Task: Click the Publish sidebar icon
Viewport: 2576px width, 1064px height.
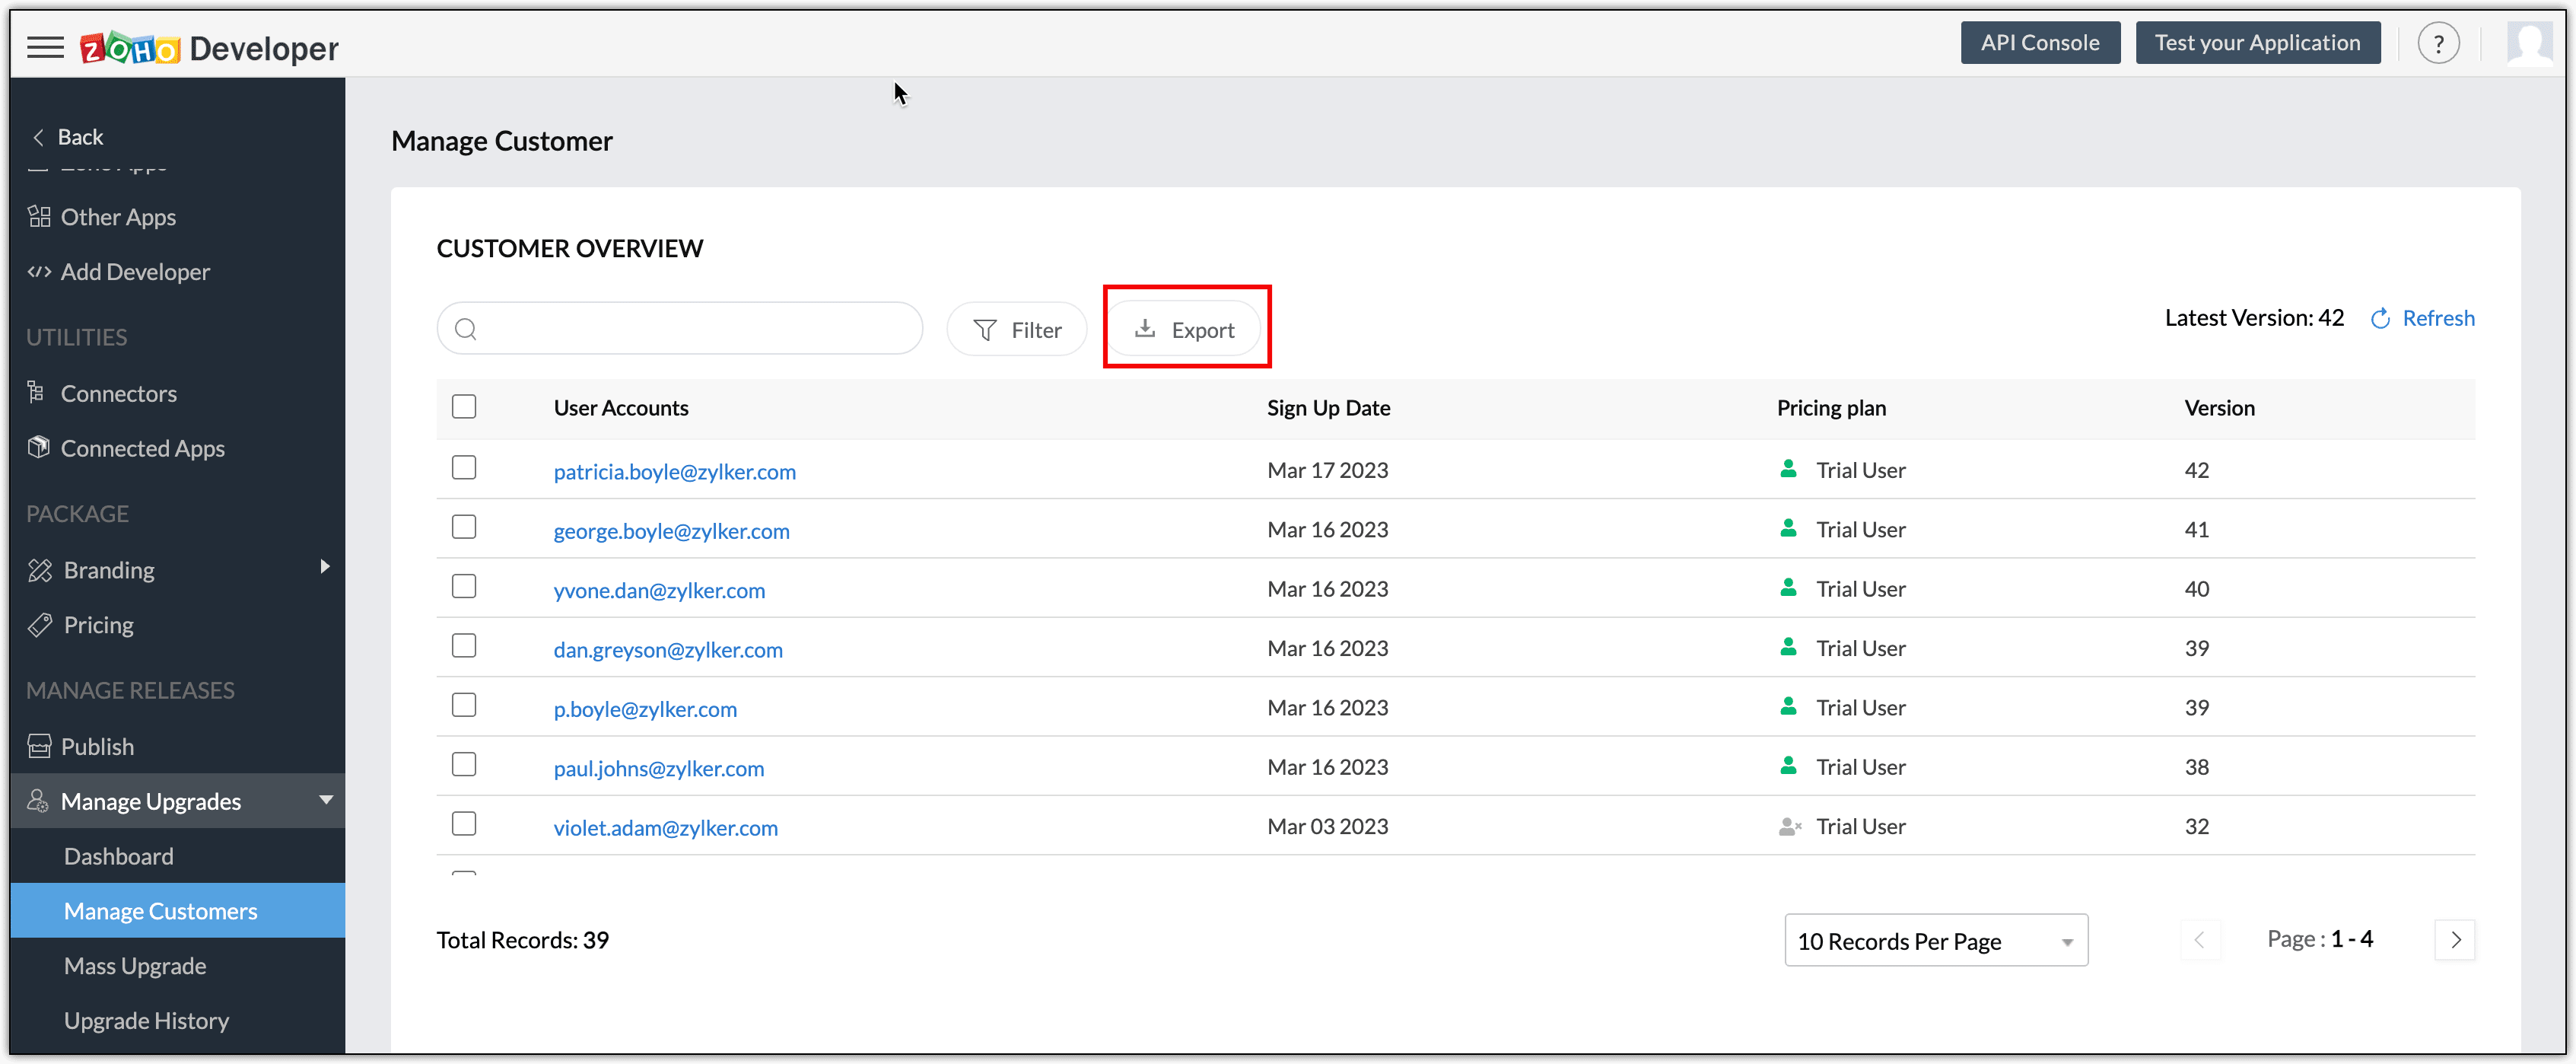Action: click(x=39, y=746)
